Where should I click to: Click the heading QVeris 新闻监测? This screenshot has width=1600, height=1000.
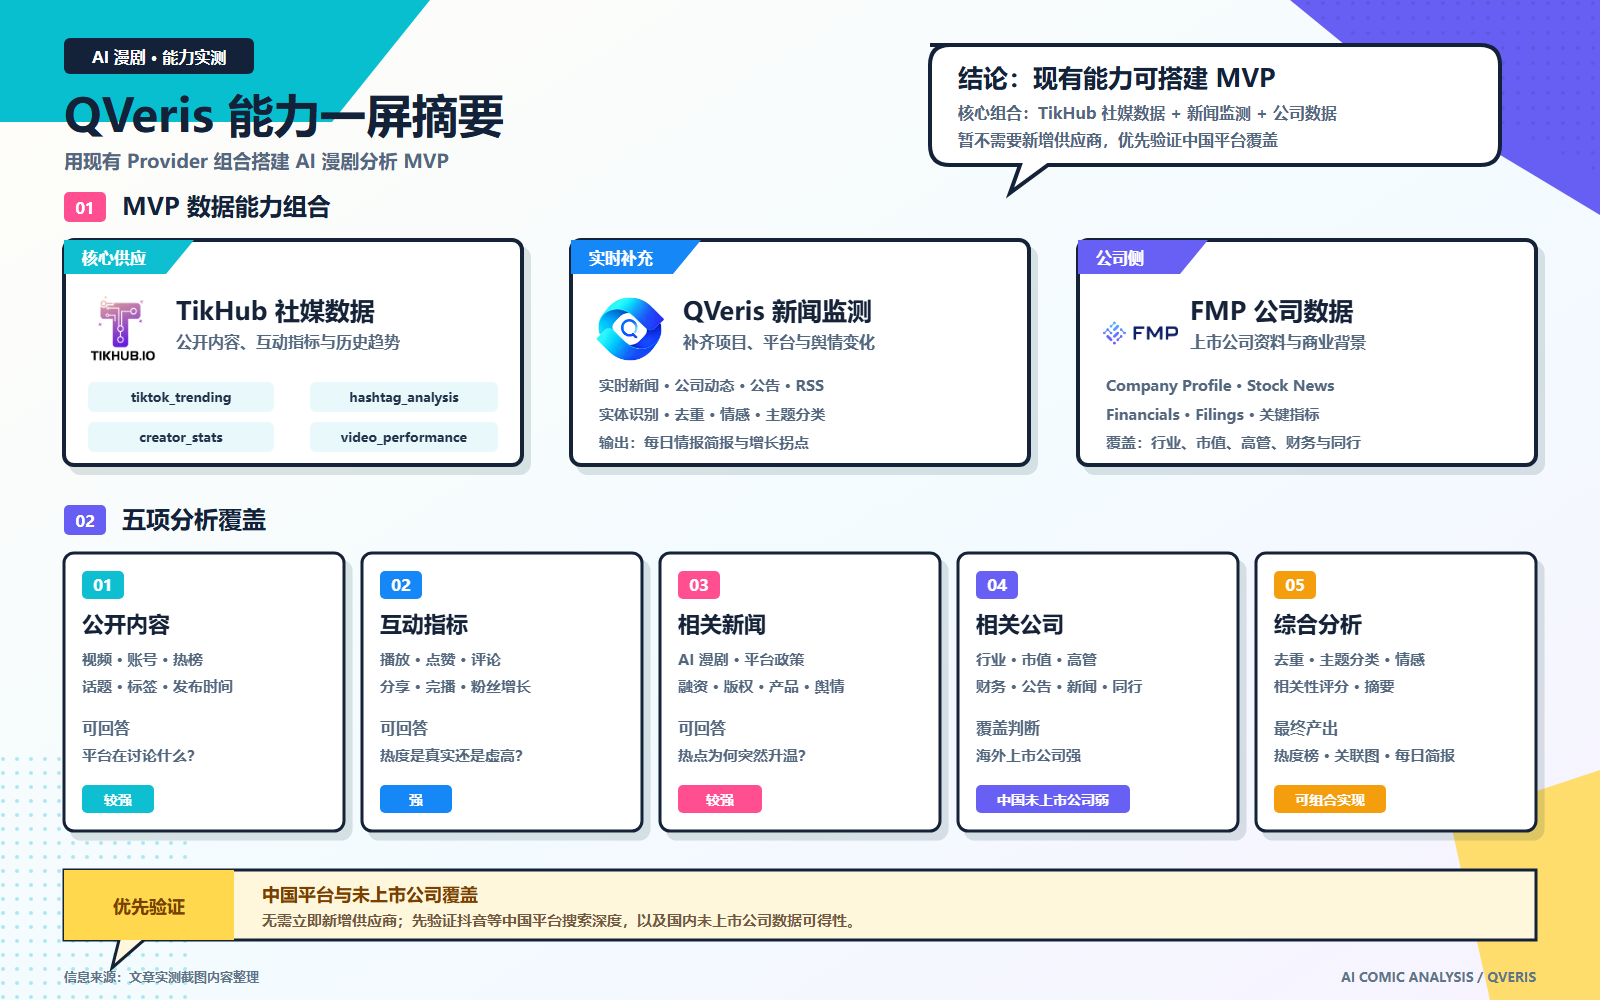point(777,311)
